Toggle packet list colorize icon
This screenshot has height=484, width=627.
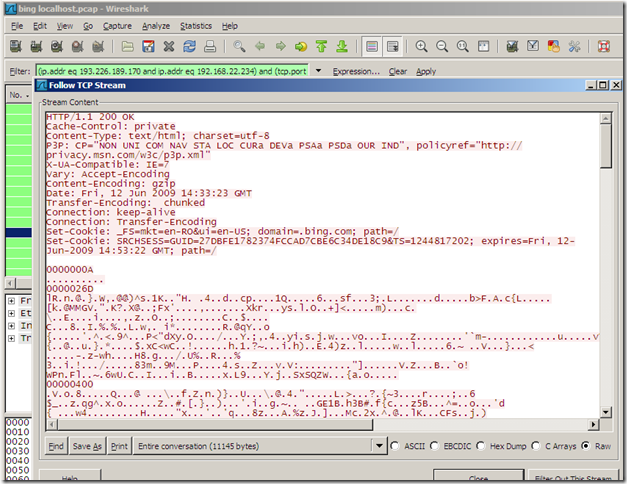[x=372, y=46]
